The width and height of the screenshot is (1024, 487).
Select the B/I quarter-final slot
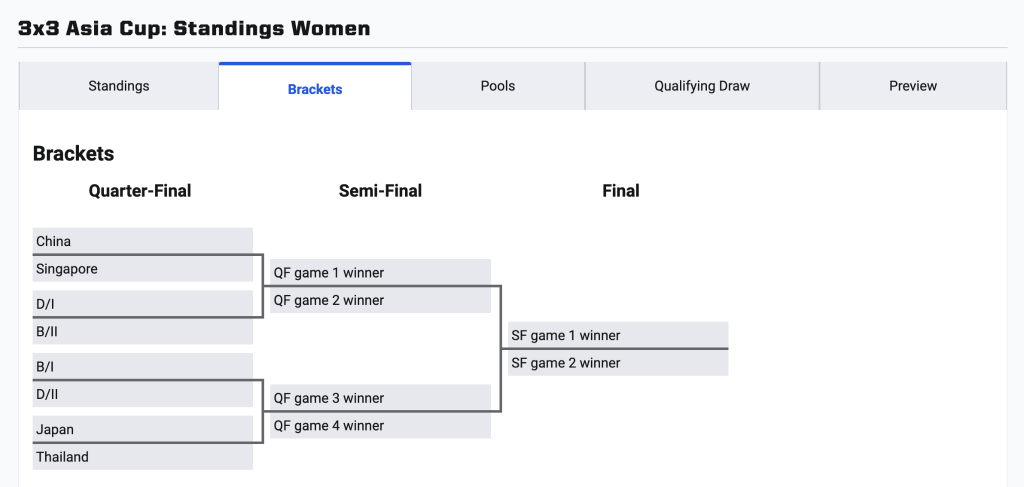pos(142,367)
